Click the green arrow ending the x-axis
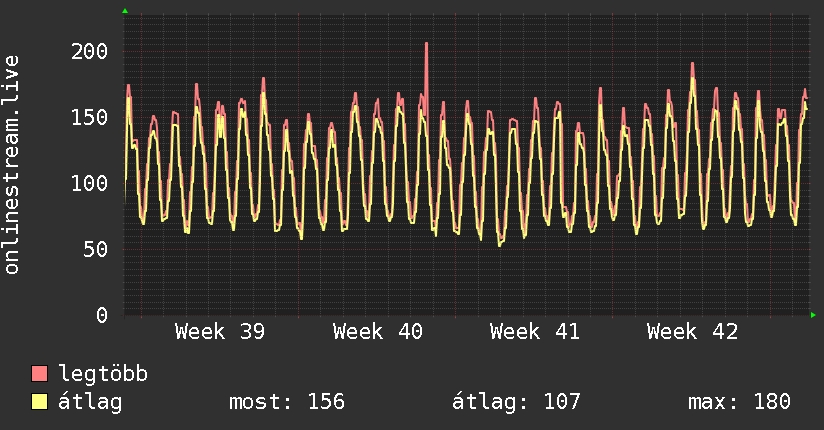Viewport: 824px width, 430px height. point(814,315)
